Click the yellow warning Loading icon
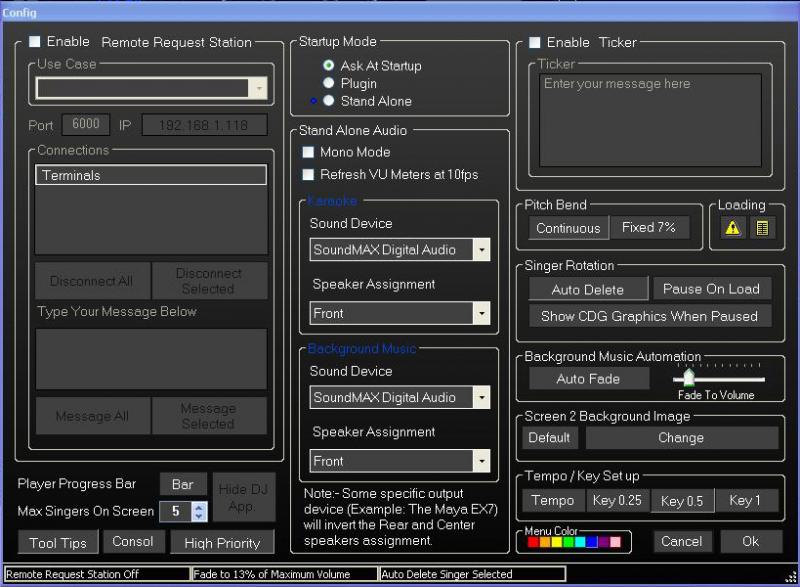The image size is (800, 587). pos(733,227)
